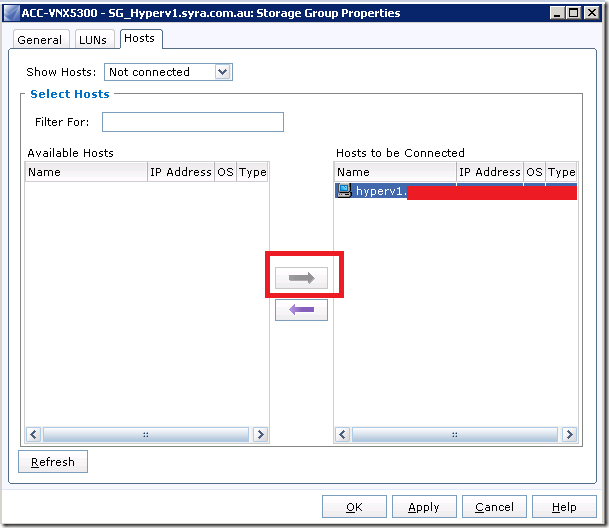This screenshot has width=609, height=528.
Task: Click the title bar application icon
Action: (x=12, y=13)
